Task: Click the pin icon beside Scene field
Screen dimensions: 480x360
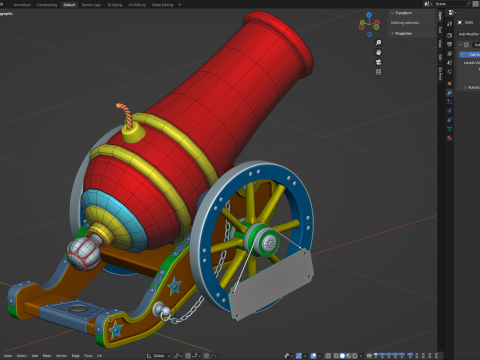Action: pos(469,4)
